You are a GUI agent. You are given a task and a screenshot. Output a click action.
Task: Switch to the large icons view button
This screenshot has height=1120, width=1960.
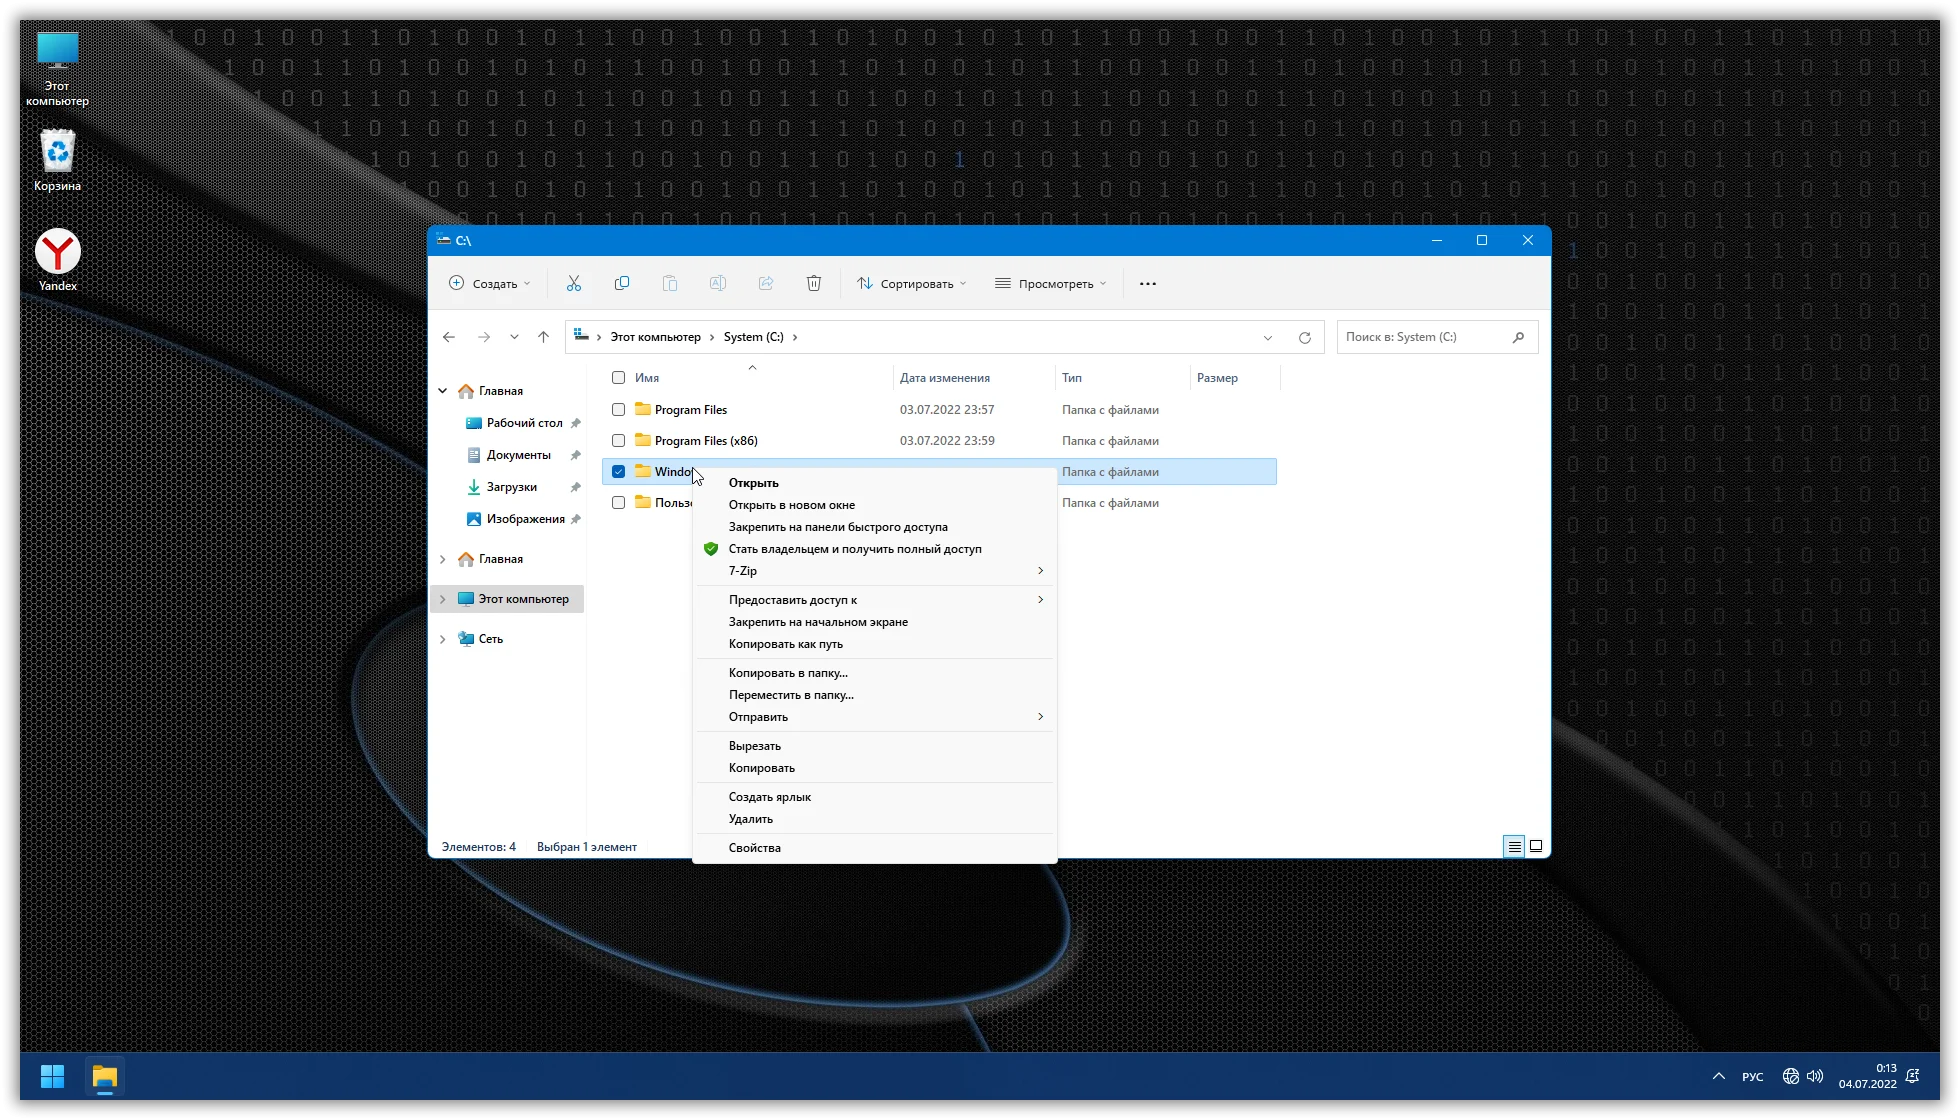tap(1536, 847)
